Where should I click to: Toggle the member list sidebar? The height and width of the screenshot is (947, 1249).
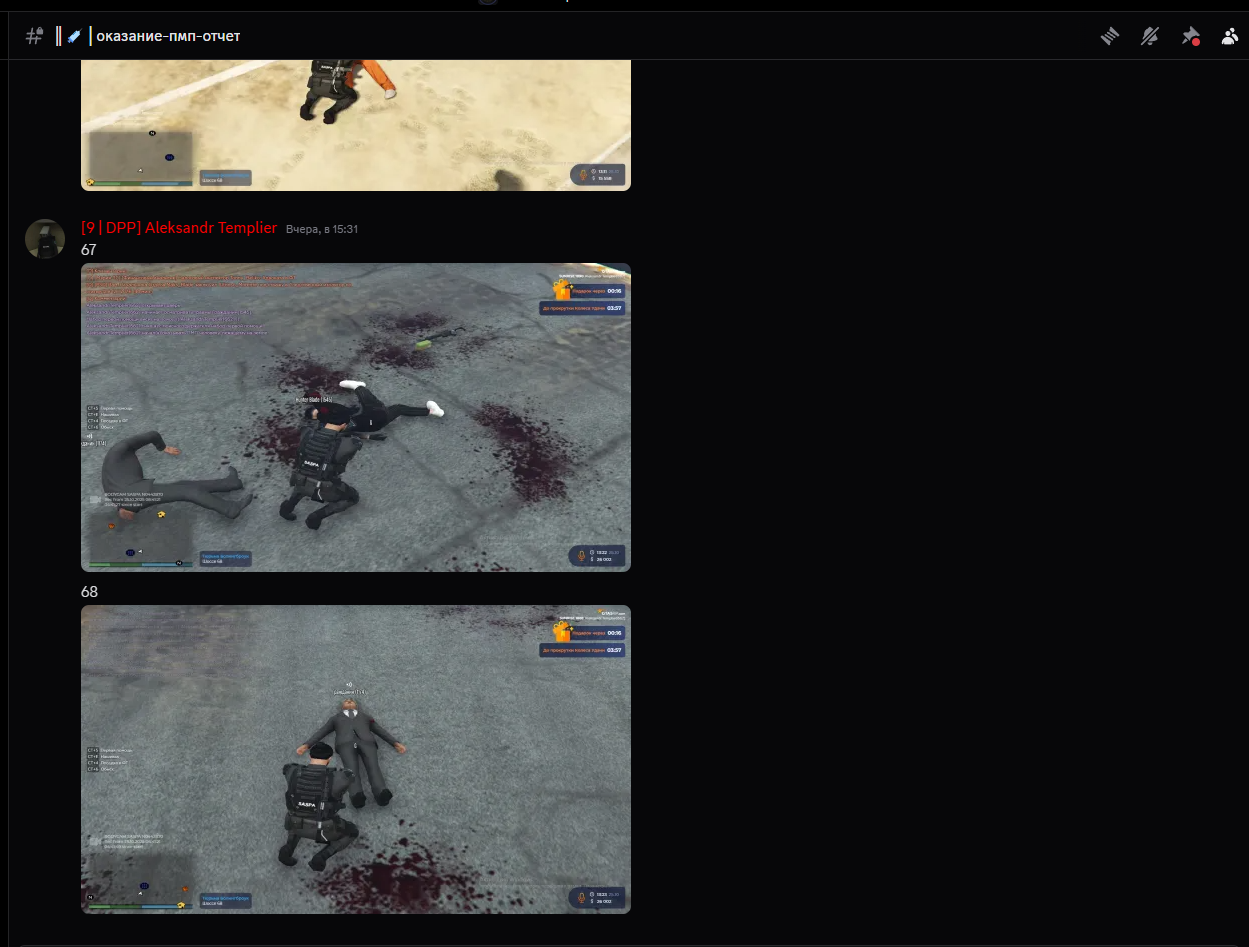pos(1229,36)
